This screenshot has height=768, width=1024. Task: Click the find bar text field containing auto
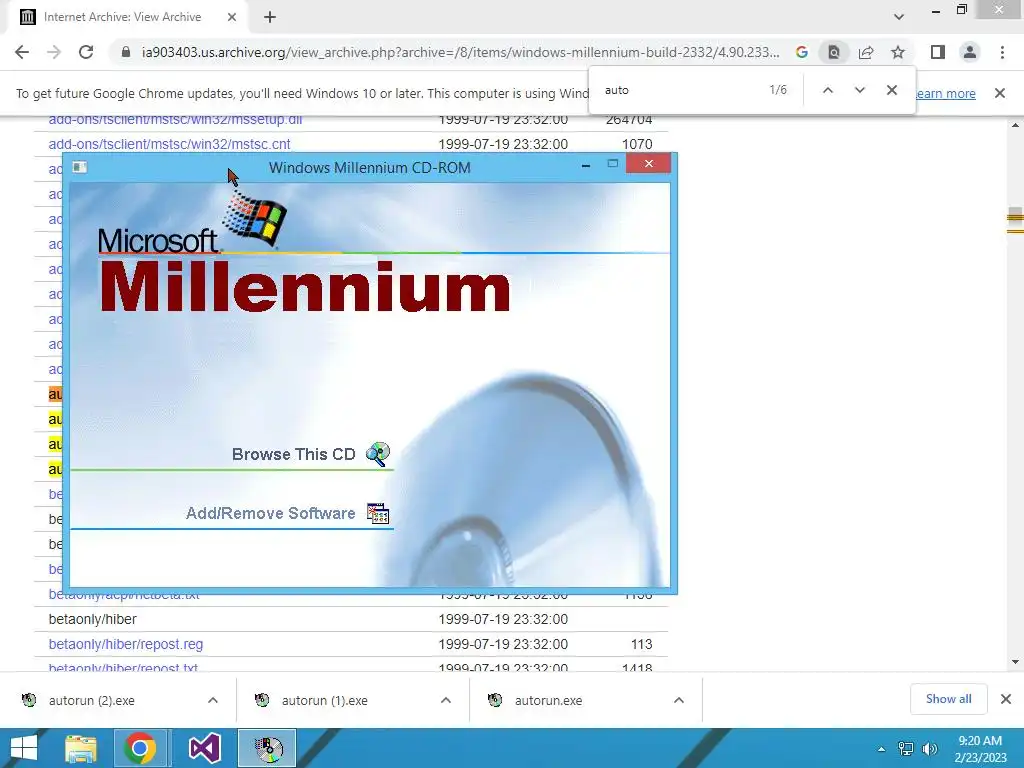click(x=679, y=90)
